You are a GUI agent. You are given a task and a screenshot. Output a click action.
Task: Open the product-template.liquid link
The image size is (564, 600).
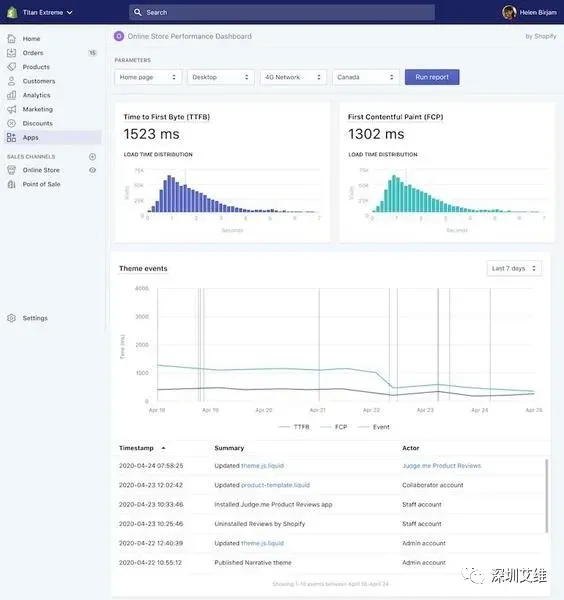point(275,485)
